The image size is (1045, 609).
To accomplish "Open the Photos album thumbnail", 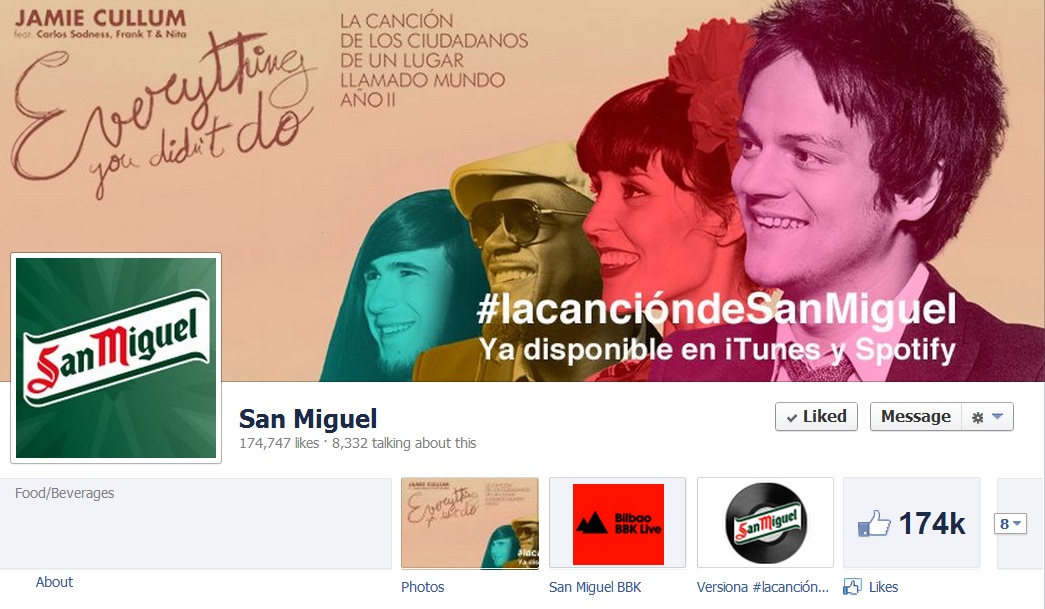I will [470, 523].
